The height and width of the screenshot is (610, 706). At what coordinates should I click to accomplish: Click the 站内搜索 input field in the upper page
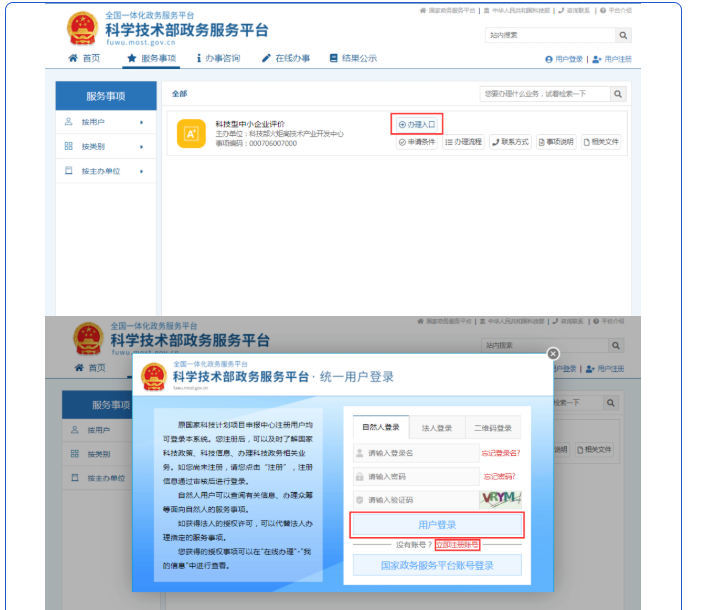click(550, 35)
